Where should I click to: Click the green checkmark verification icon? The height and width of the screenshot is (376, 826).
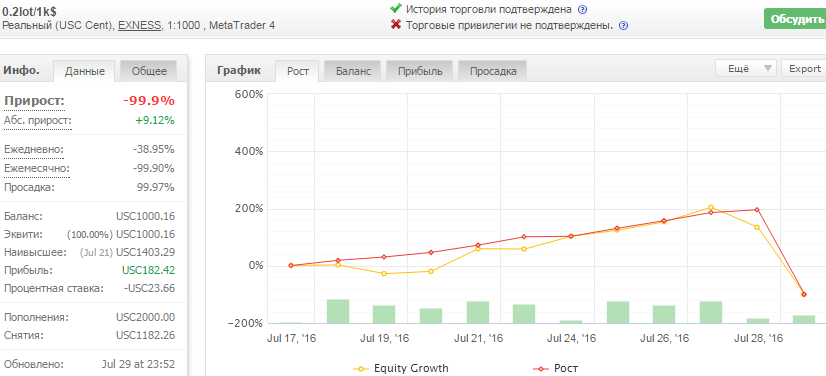396,8
